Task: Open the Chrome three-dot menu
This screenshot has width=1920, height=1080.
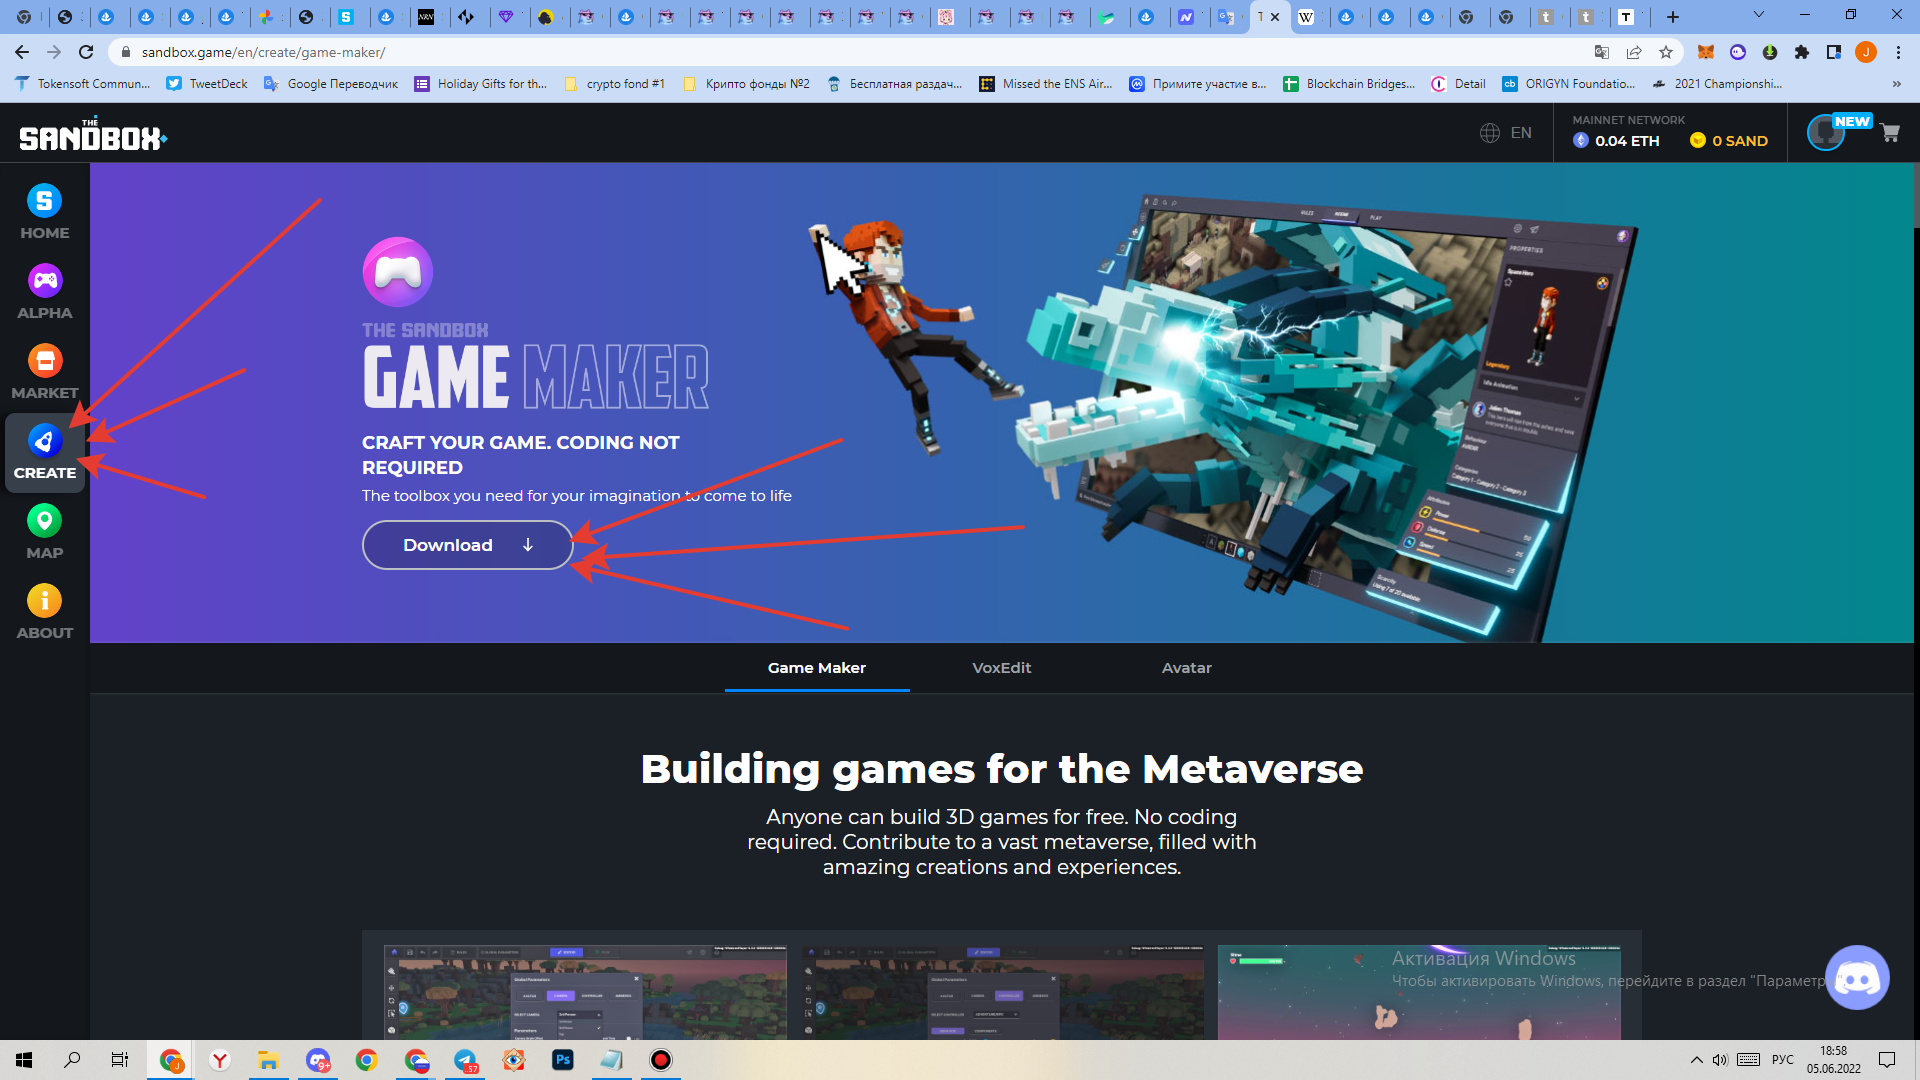Action: [x=1898, y=52]
